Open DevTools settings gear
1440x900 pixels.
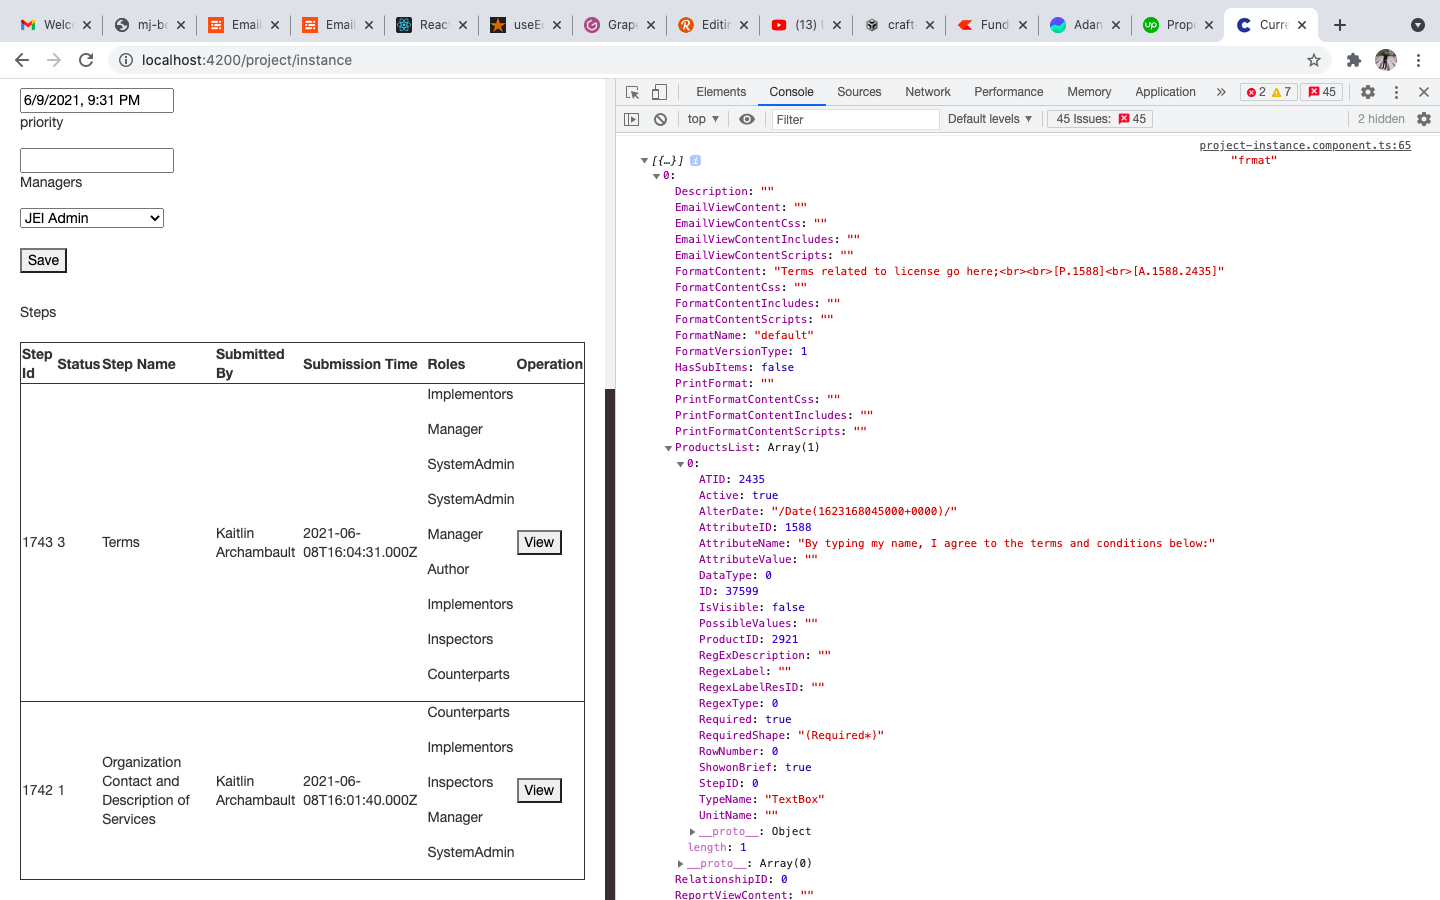click(x=1368, y=92)
